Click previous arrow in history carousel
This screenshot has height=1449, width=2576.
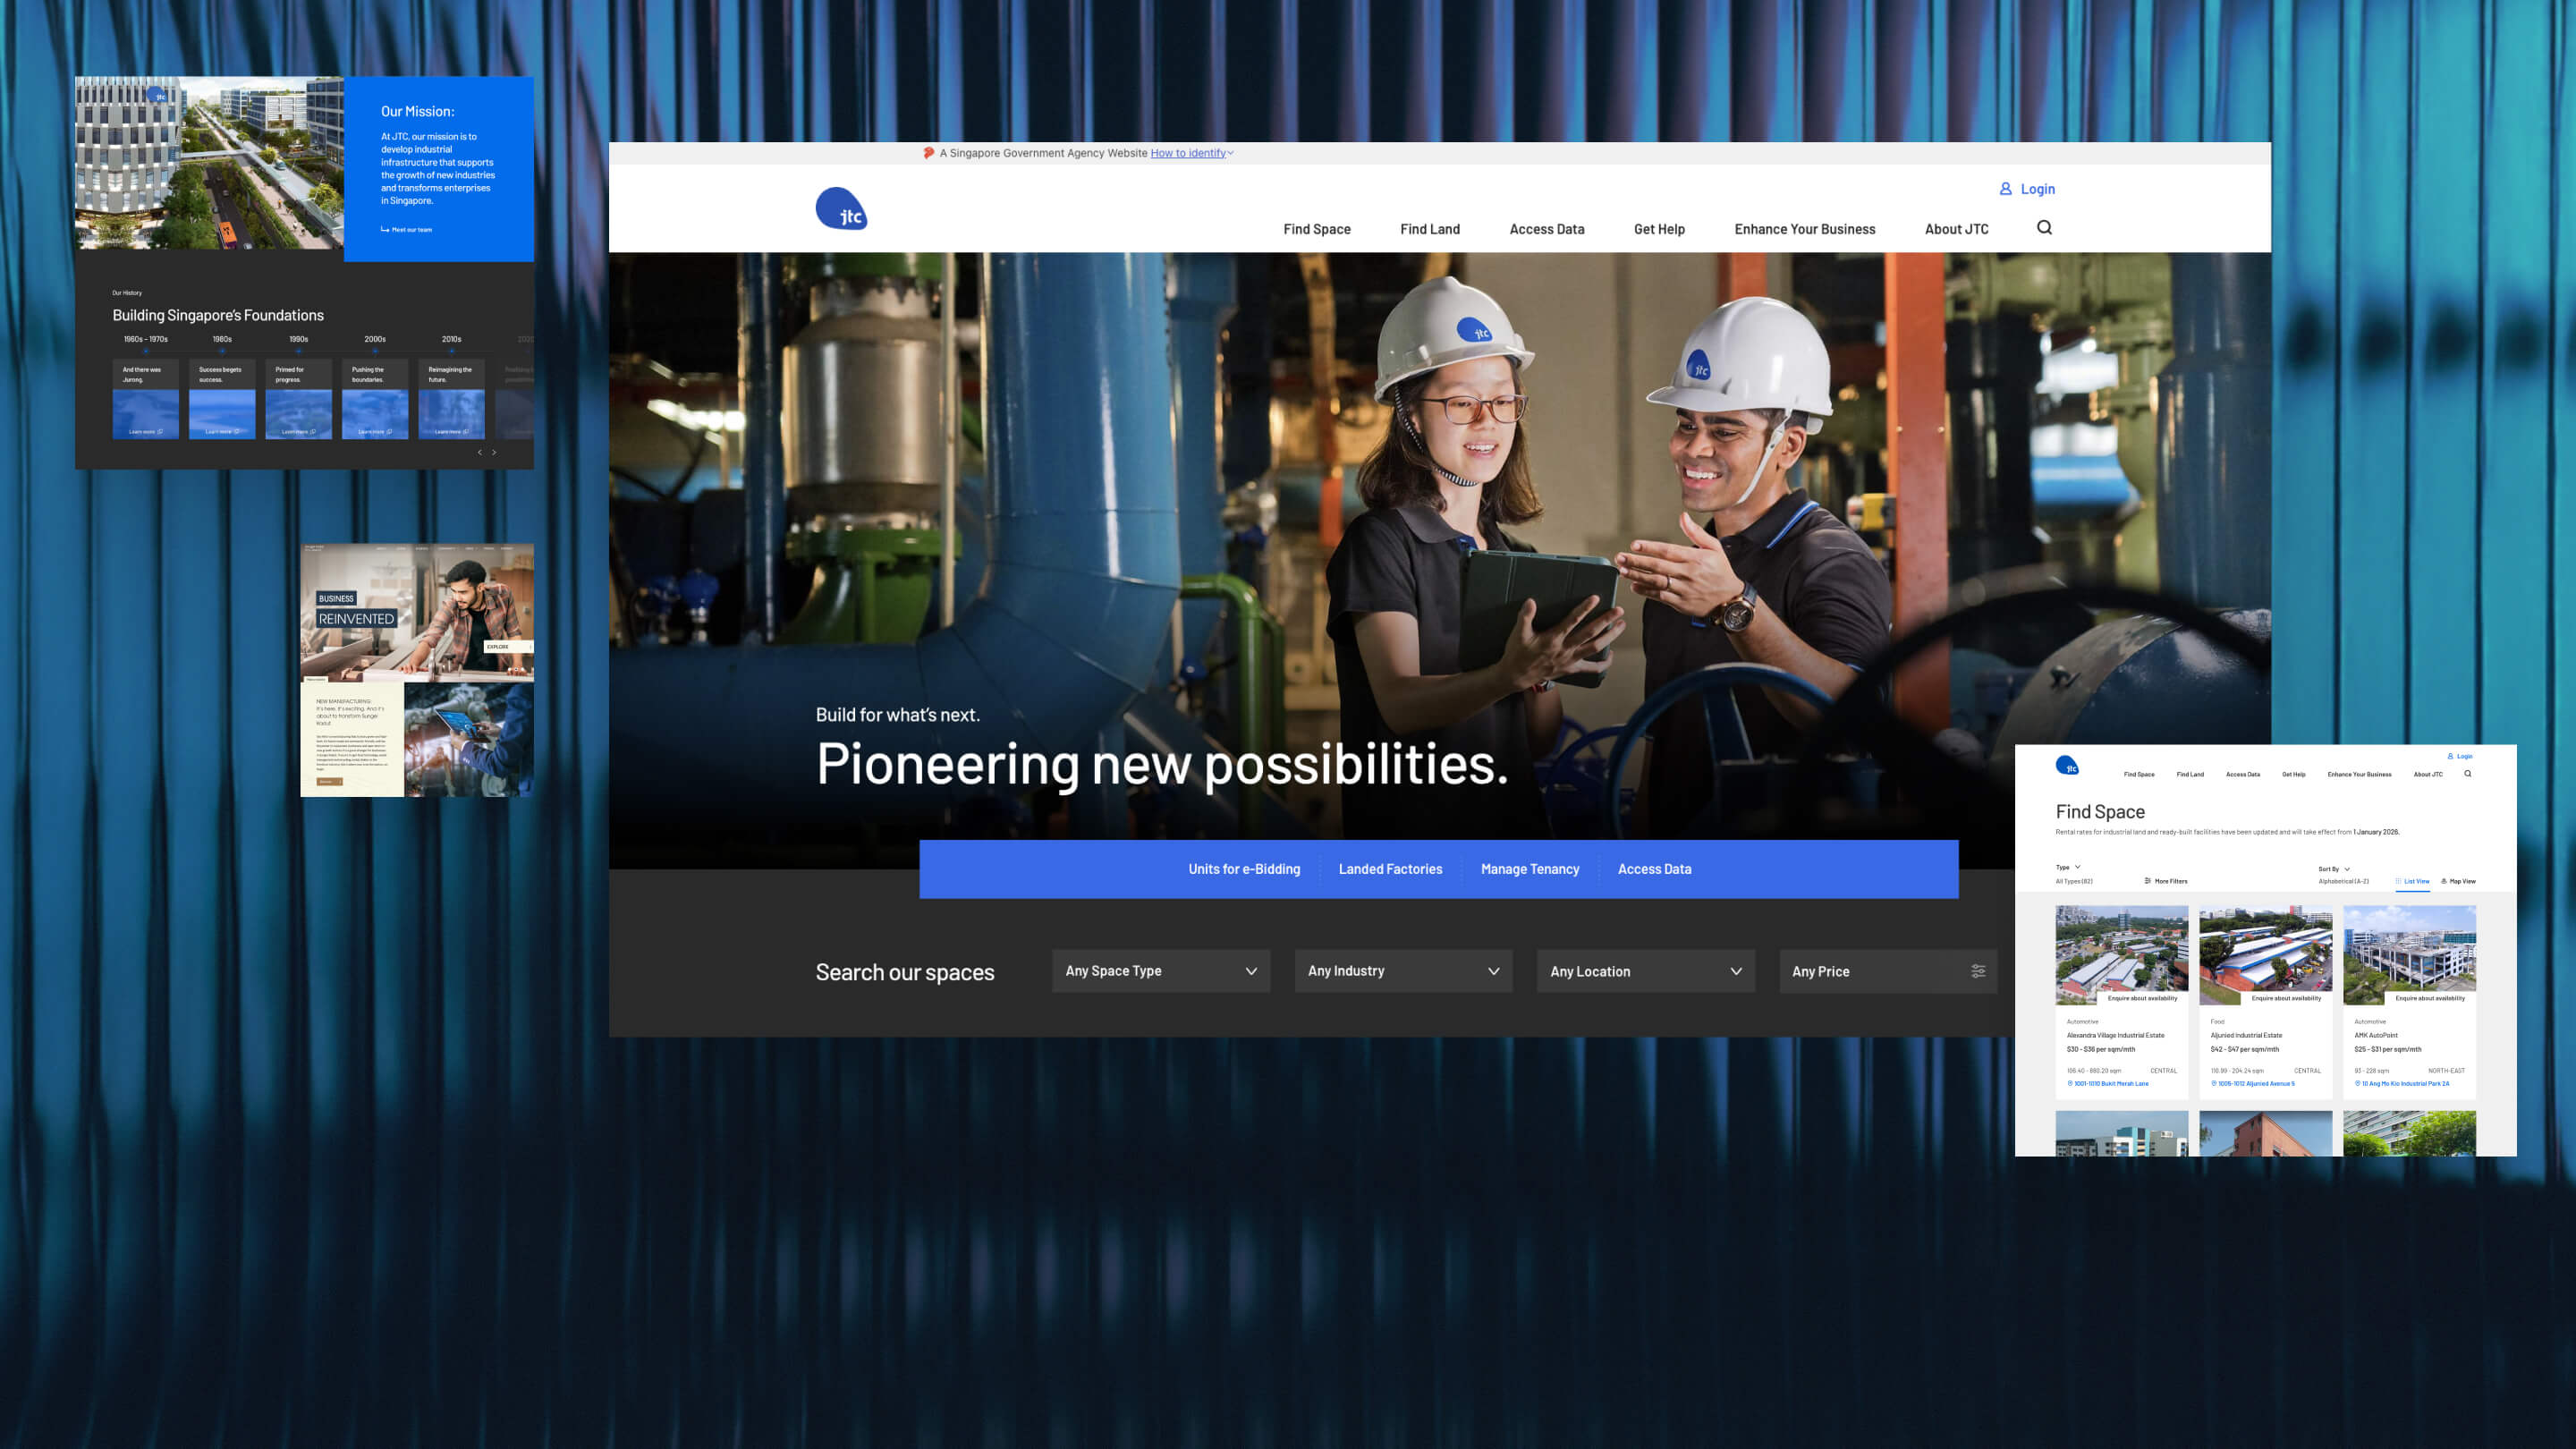[x=480, y=453]
